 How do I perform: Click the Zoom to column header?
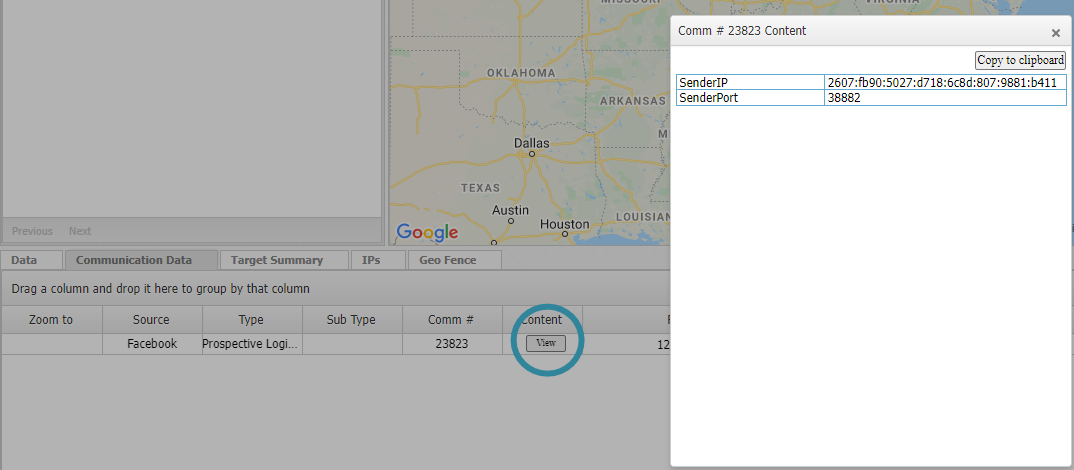51,320
